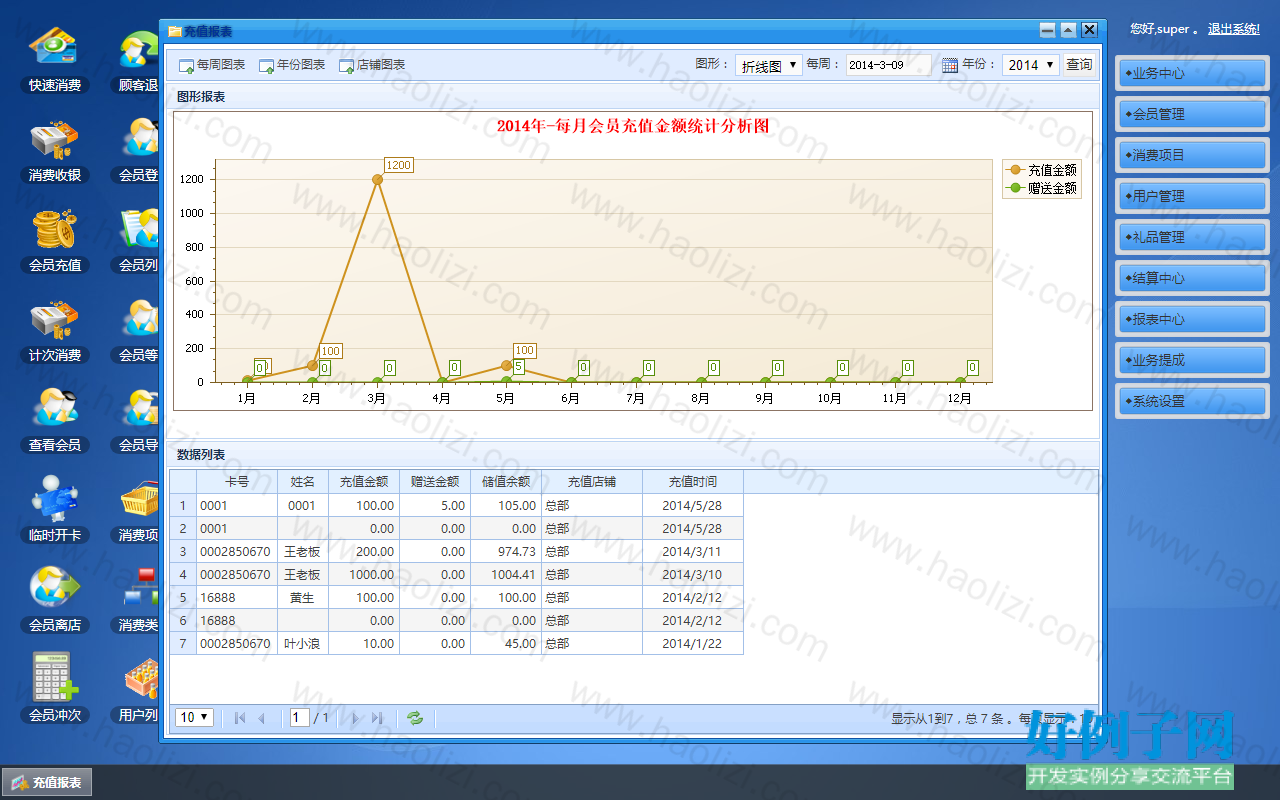The image size is (1280, 800).
Task: Open the 会员等 desktop icon
Action: click(138, 331)
